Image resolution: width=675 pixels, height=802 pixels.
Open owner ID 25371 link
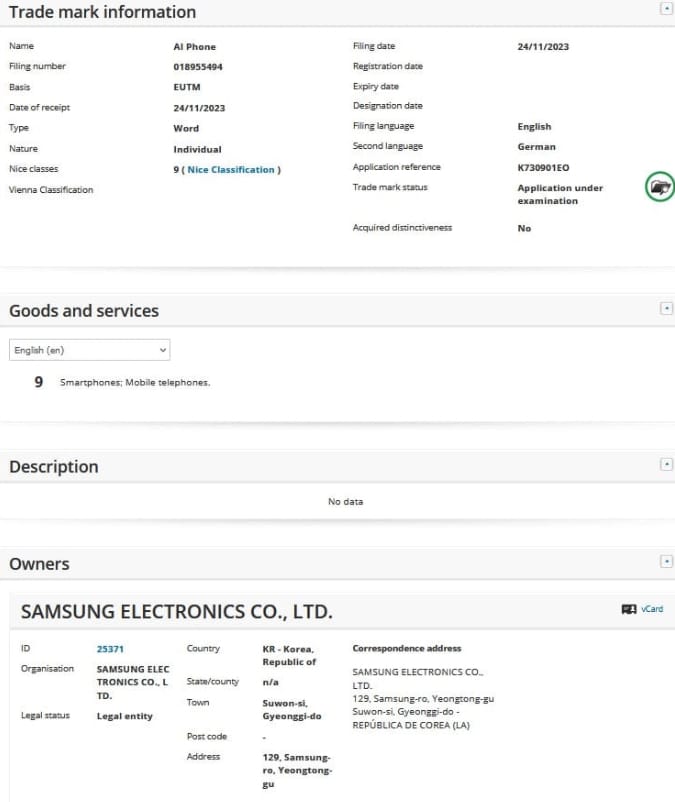110,649
